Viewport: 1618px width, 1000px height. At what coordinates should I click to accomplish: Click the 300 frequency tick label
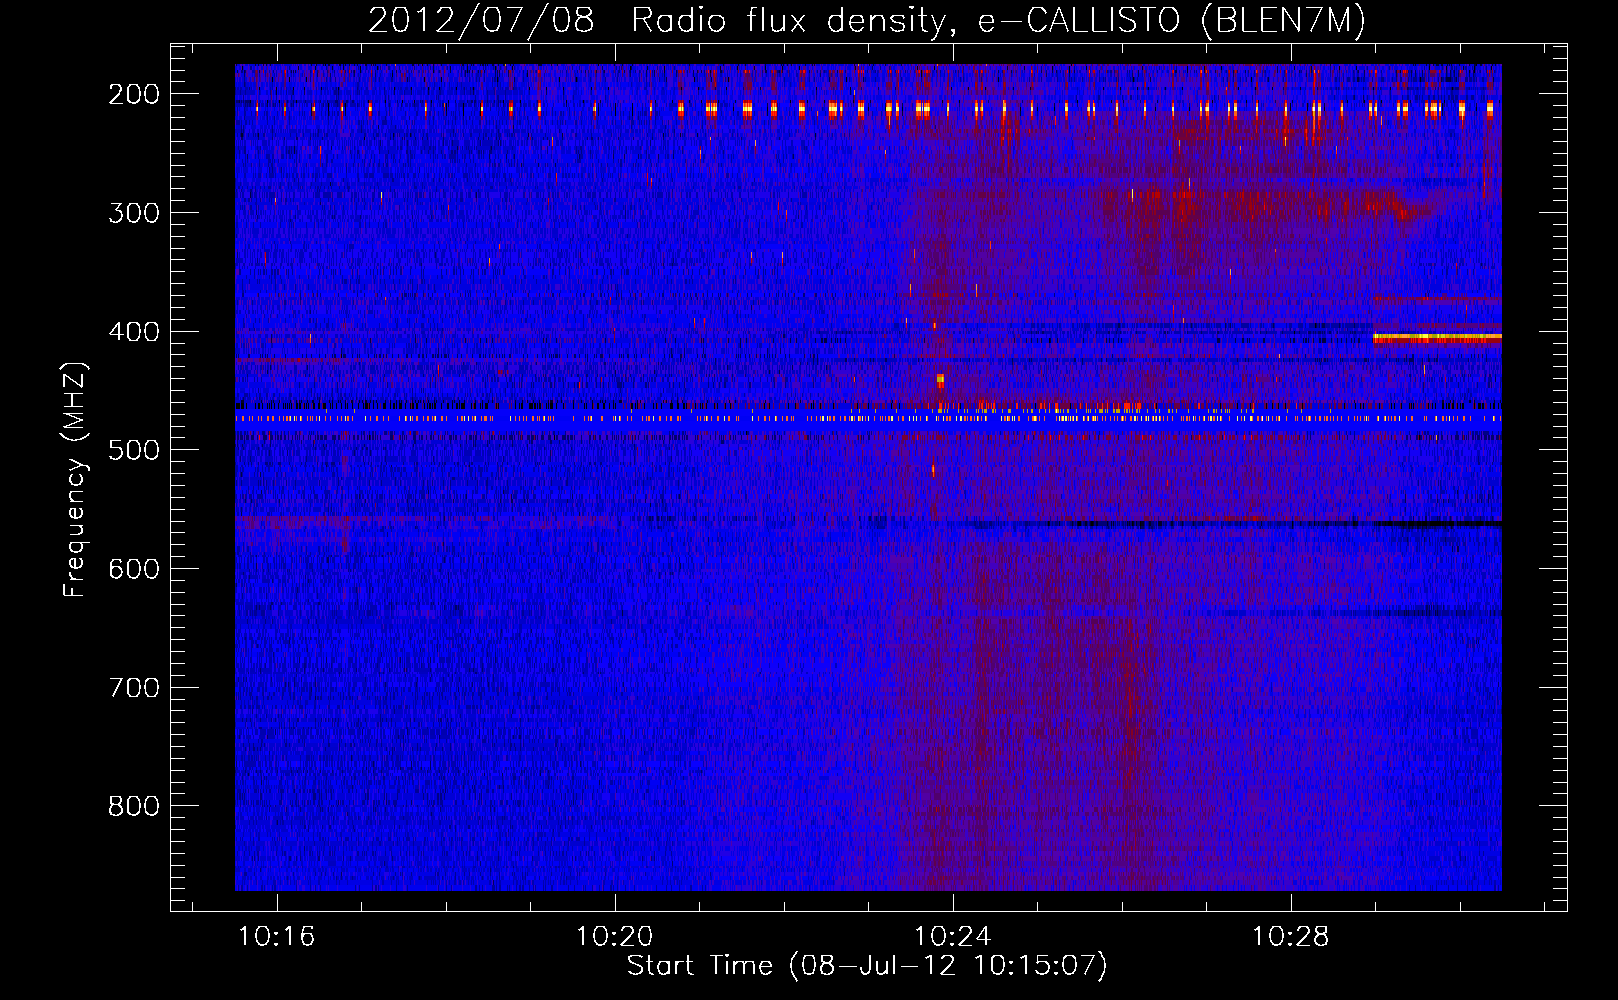click(x=134, y=213)
